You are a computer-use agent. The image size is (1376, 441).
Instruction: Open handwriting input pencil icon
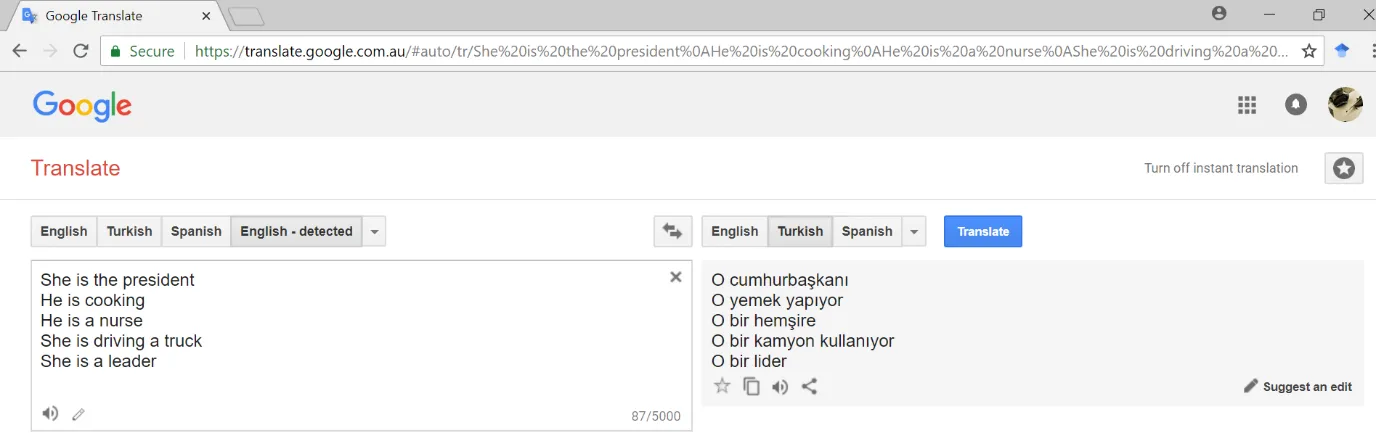click(x=79, y=414)
